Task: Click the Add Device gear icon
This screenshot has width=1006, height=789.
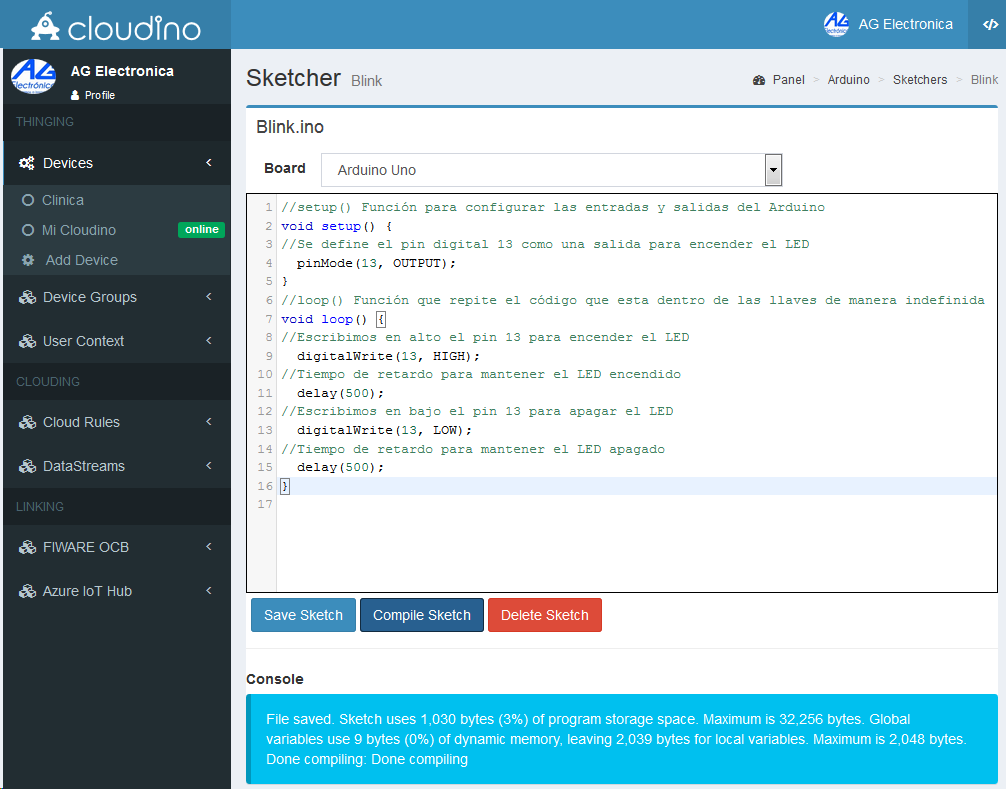Action: pos(28,260)
